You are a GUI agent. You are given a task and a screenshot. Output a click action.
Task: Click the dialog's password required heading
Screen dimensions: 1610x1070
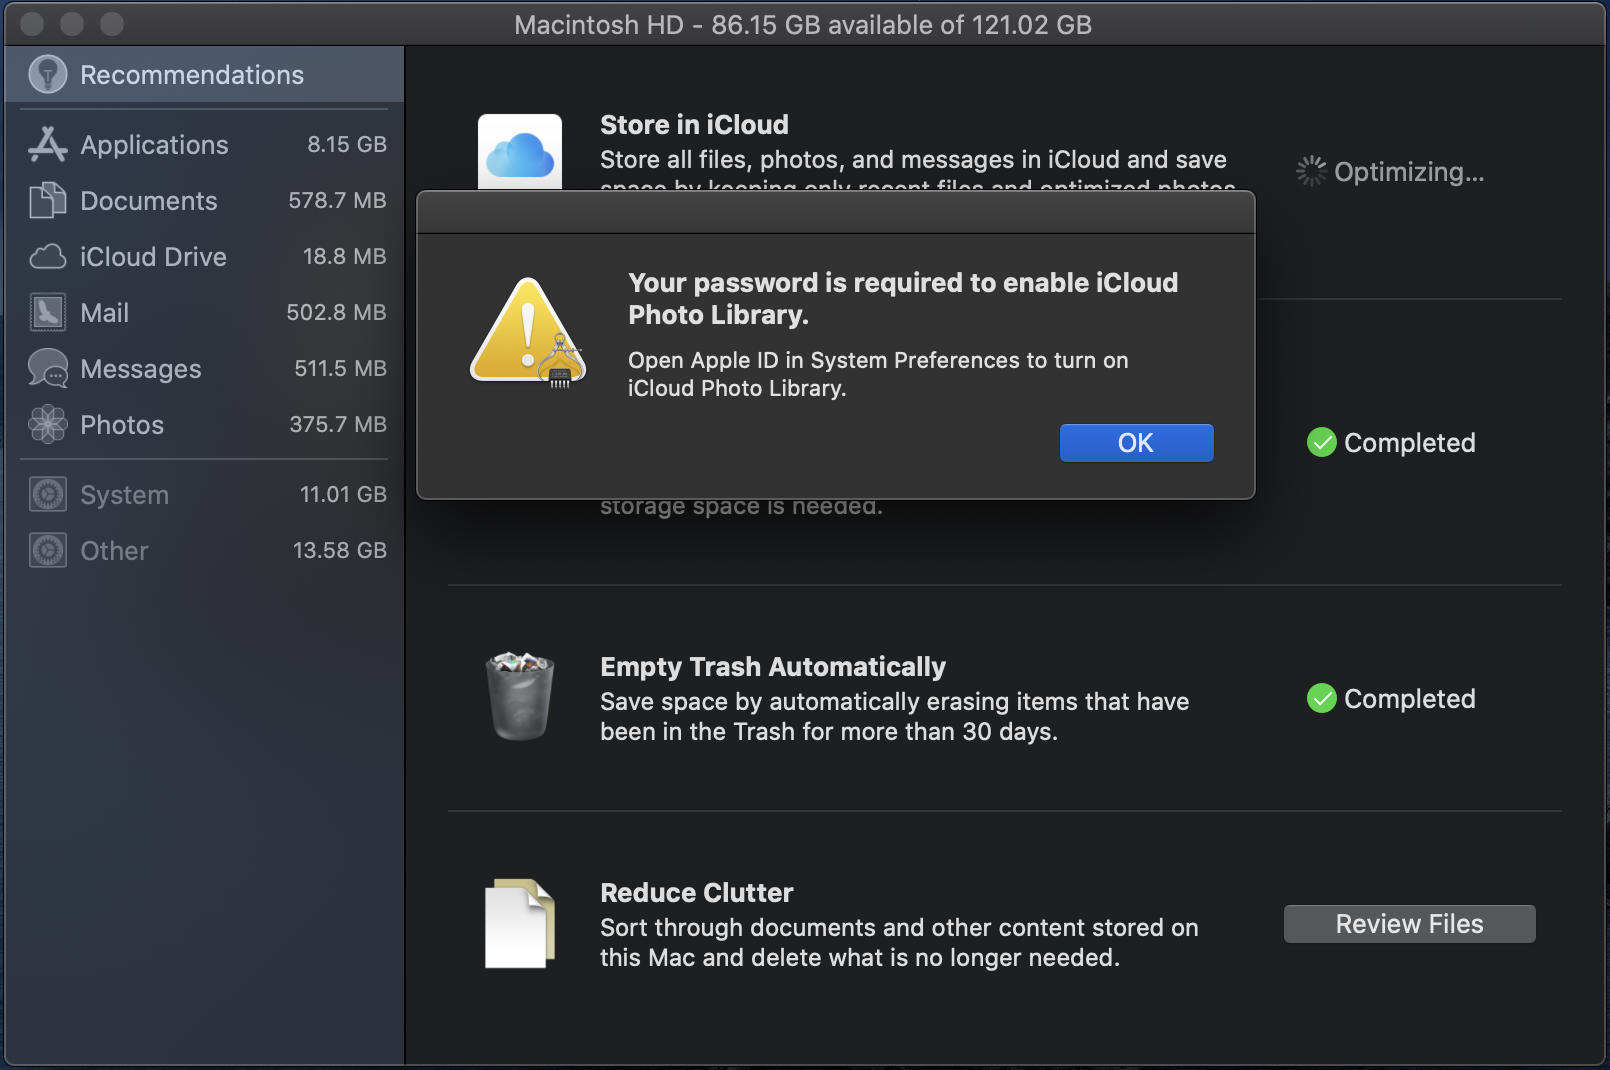tap(903, 299)
